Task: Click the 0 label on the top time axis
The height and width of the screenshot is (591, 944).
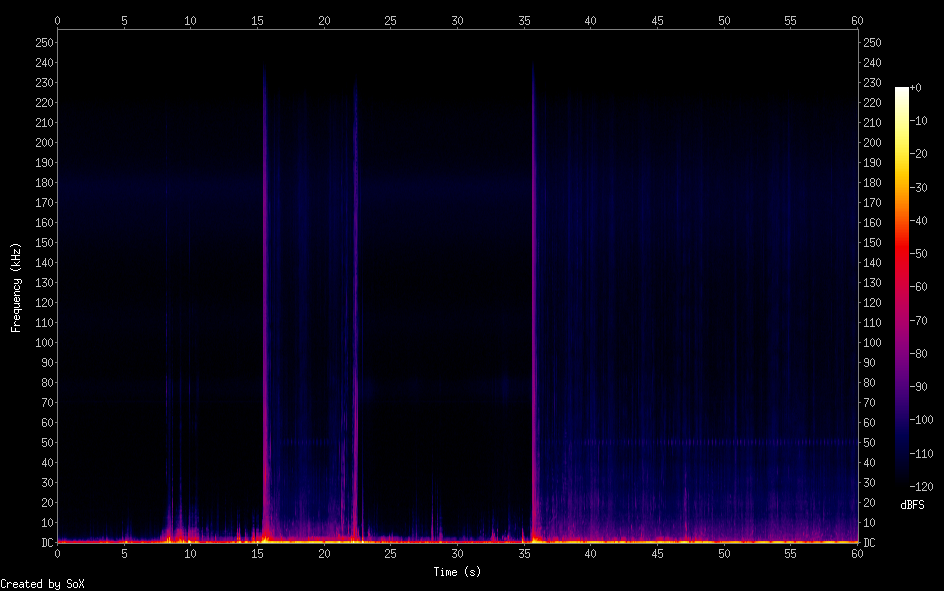Action: point(57,20)
